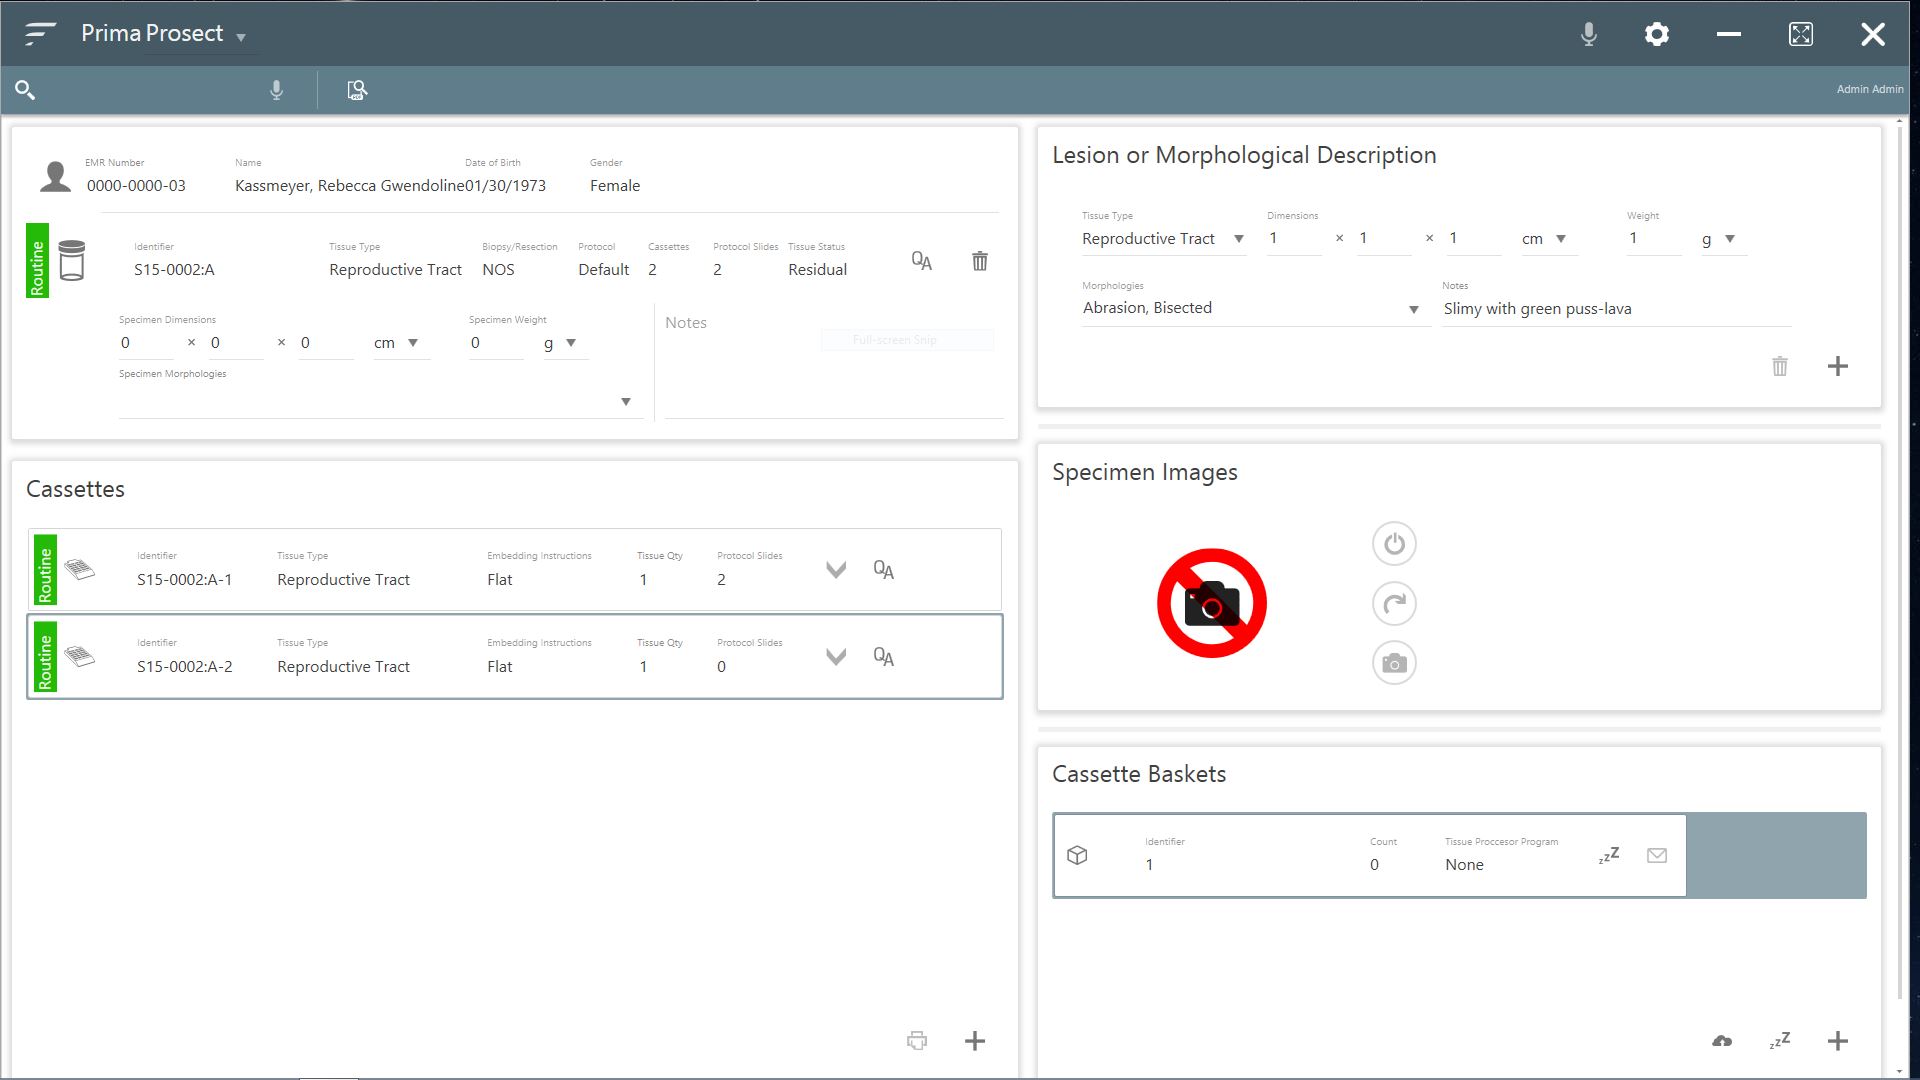Add a lesion description with plus icon
1920x1080 pixels.
pyautogui.click(x=1838, y=366)
